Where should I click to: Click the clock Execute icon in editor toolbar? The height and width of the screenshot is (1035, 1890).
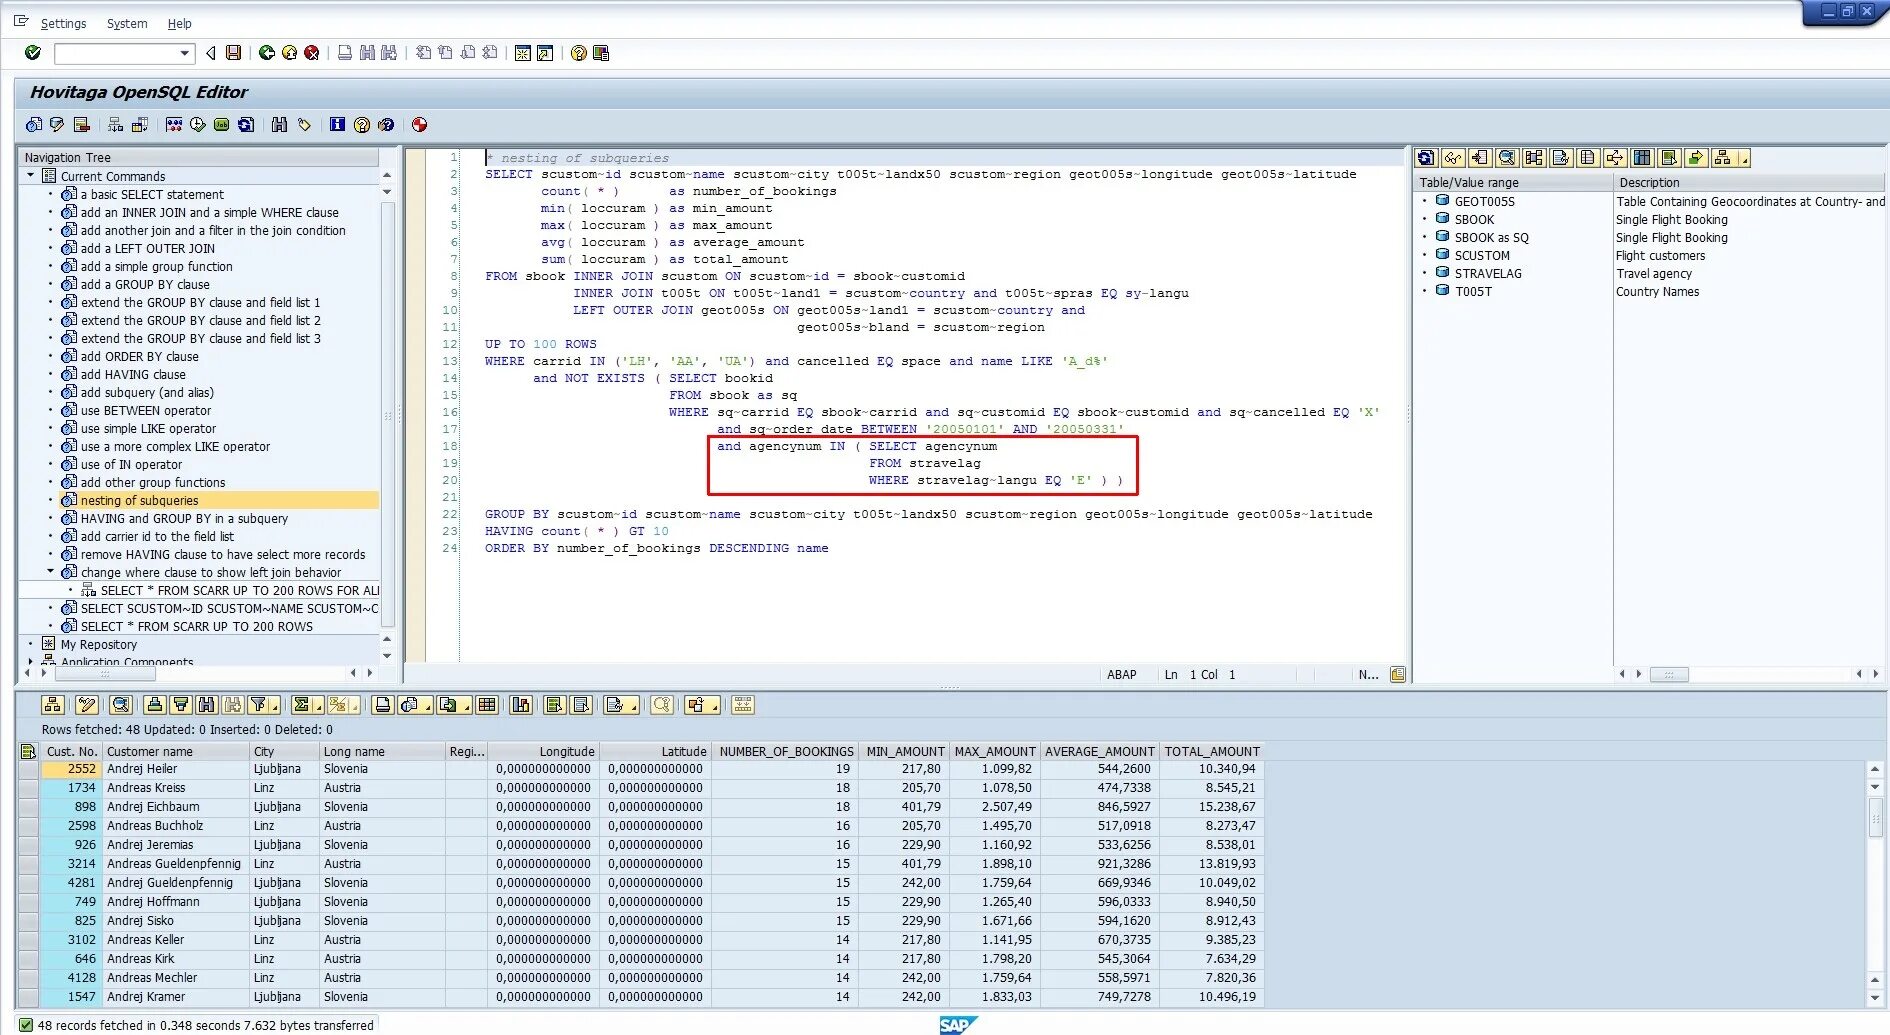(x=197, y=125)
